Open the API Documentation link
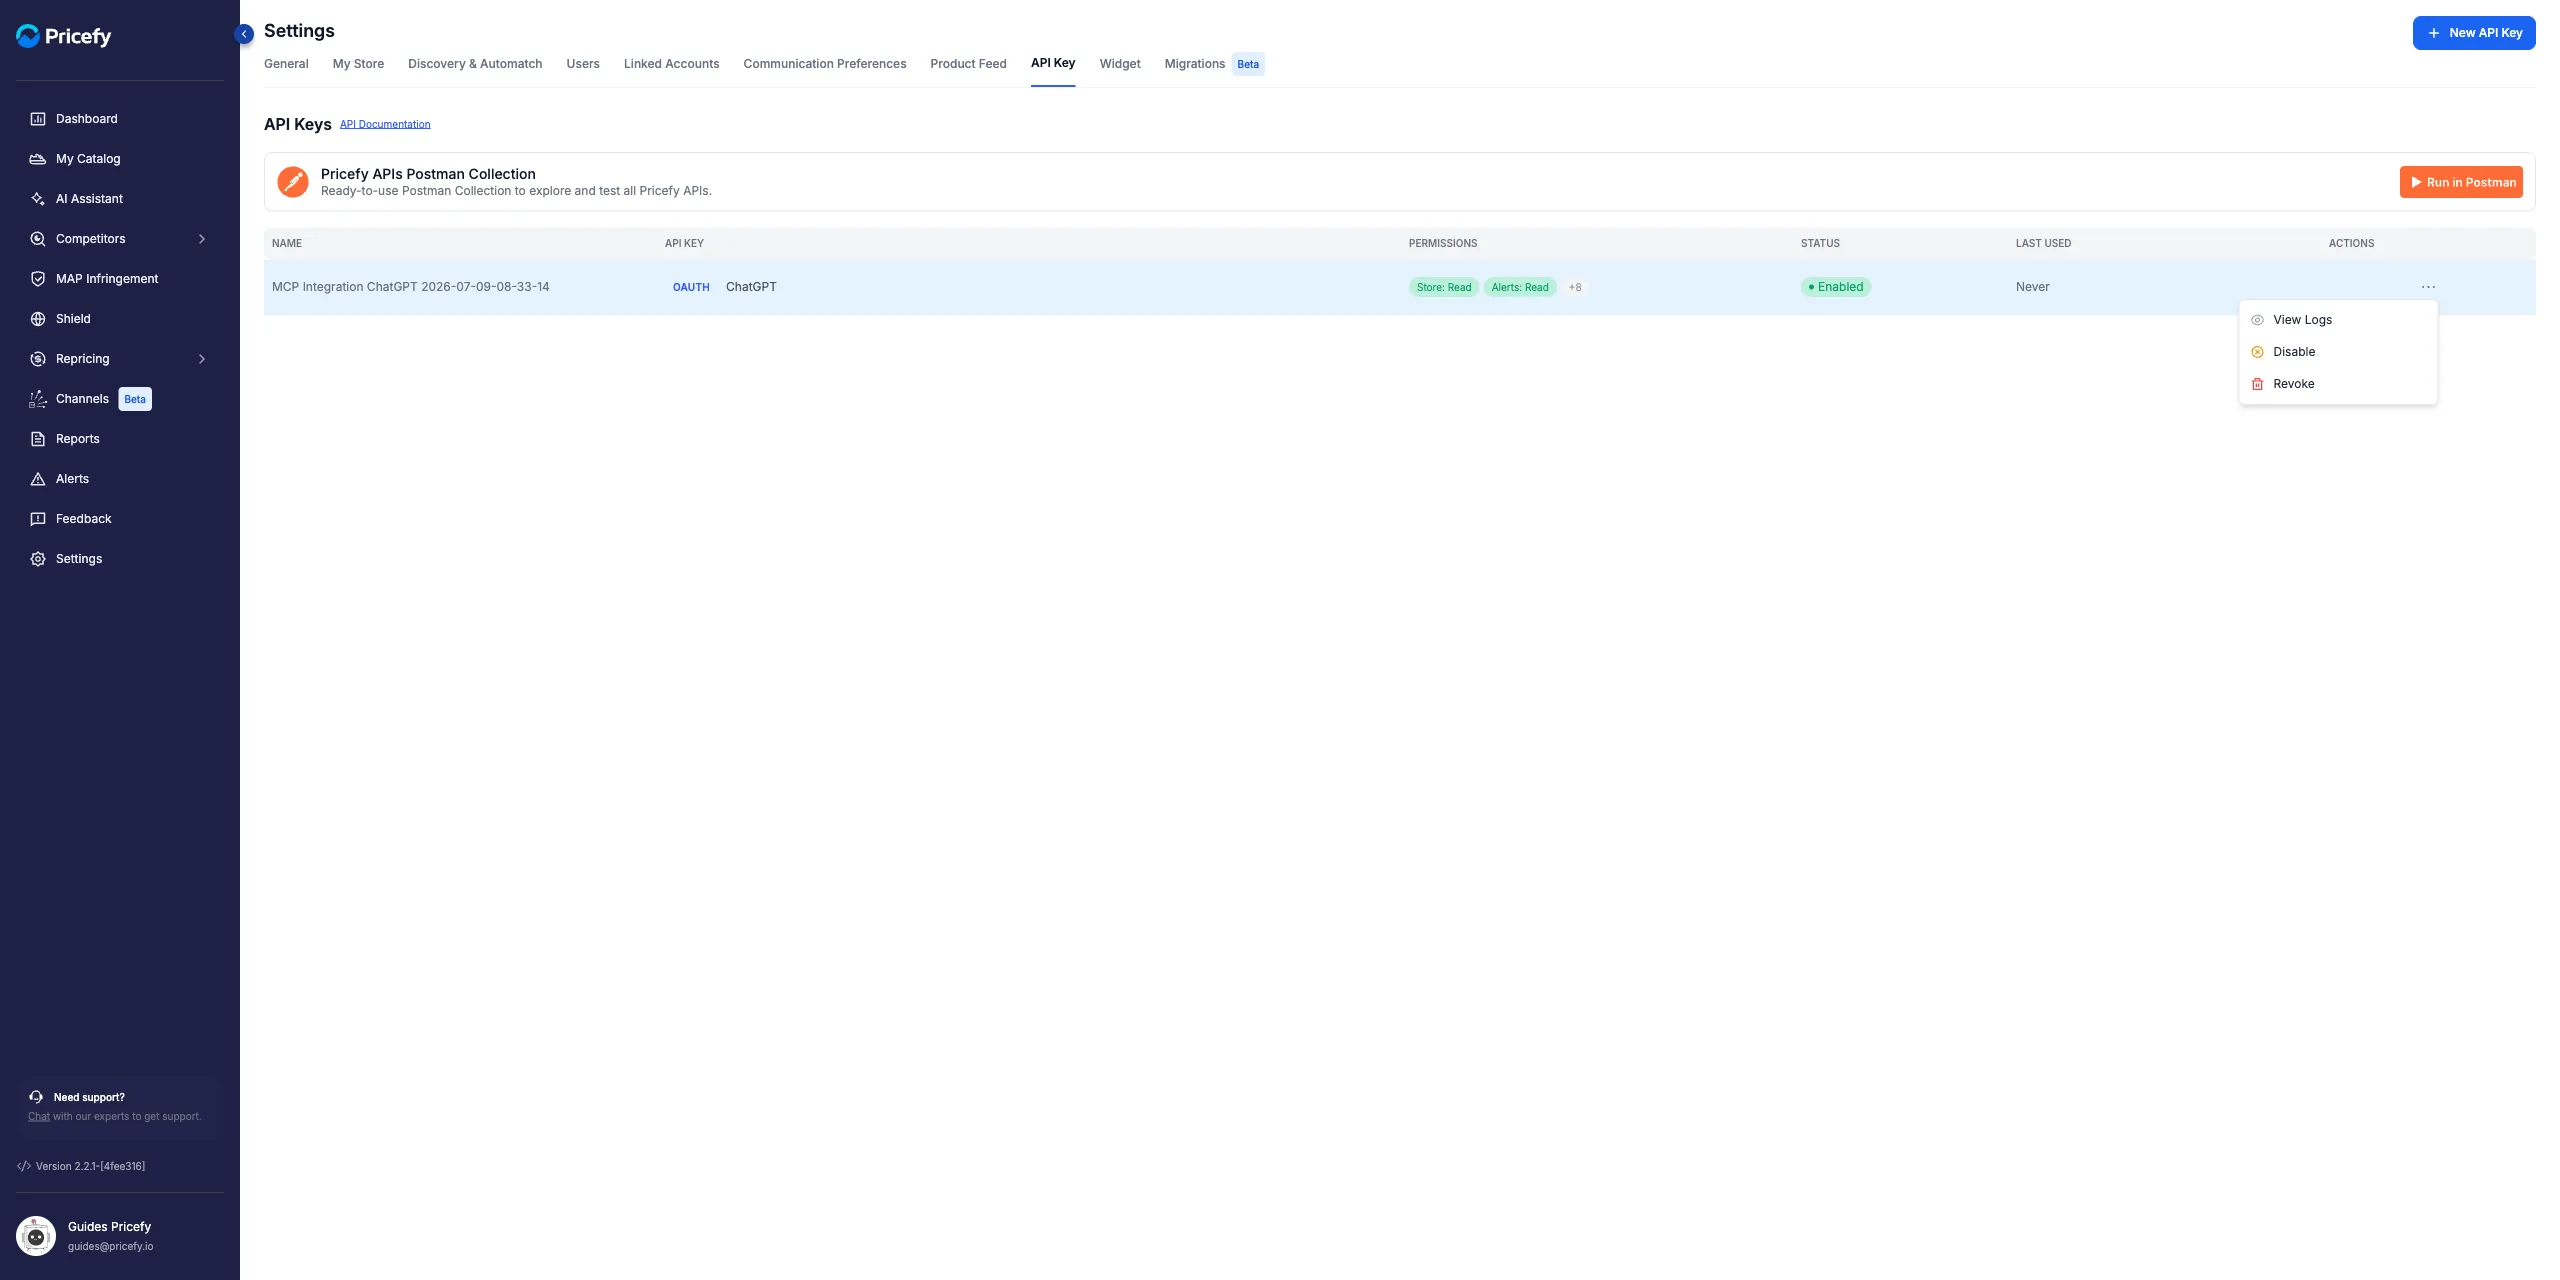 pos(385,124)
